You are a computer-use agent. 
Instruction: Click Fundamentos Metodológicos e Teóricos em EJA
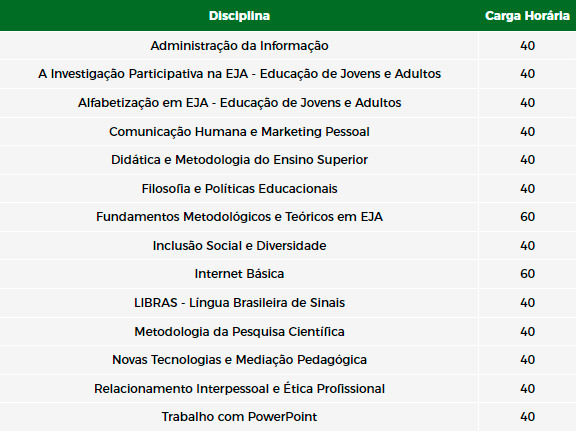239,217
